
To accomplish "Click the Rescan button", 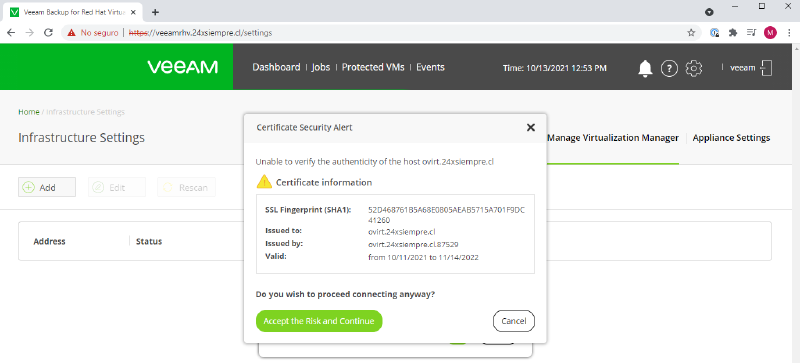I will coord(186,187).
